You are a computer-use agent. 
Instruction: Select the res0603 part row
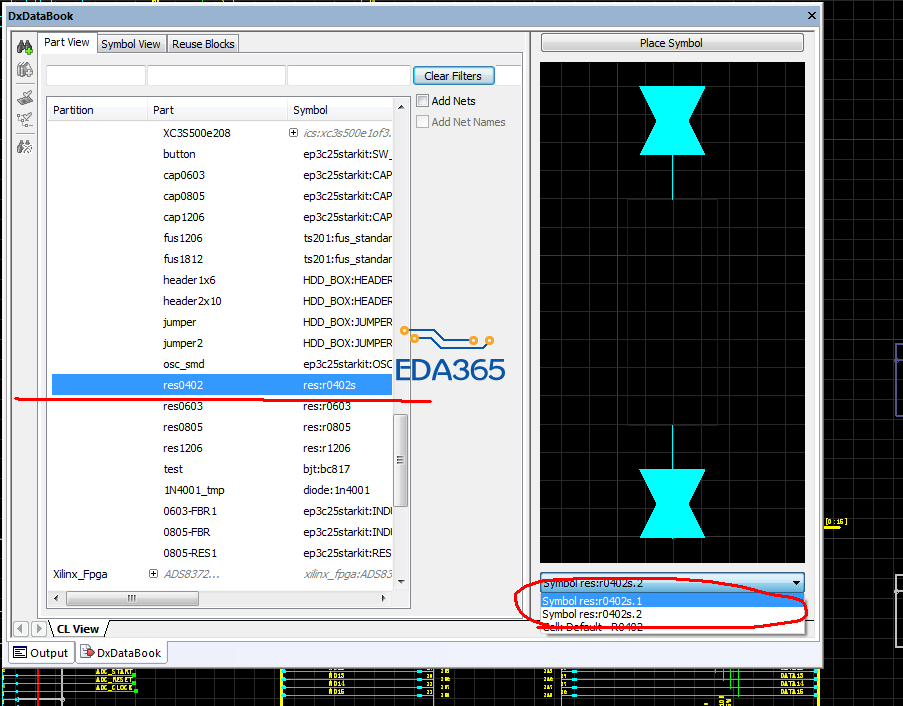coord(222,406)
